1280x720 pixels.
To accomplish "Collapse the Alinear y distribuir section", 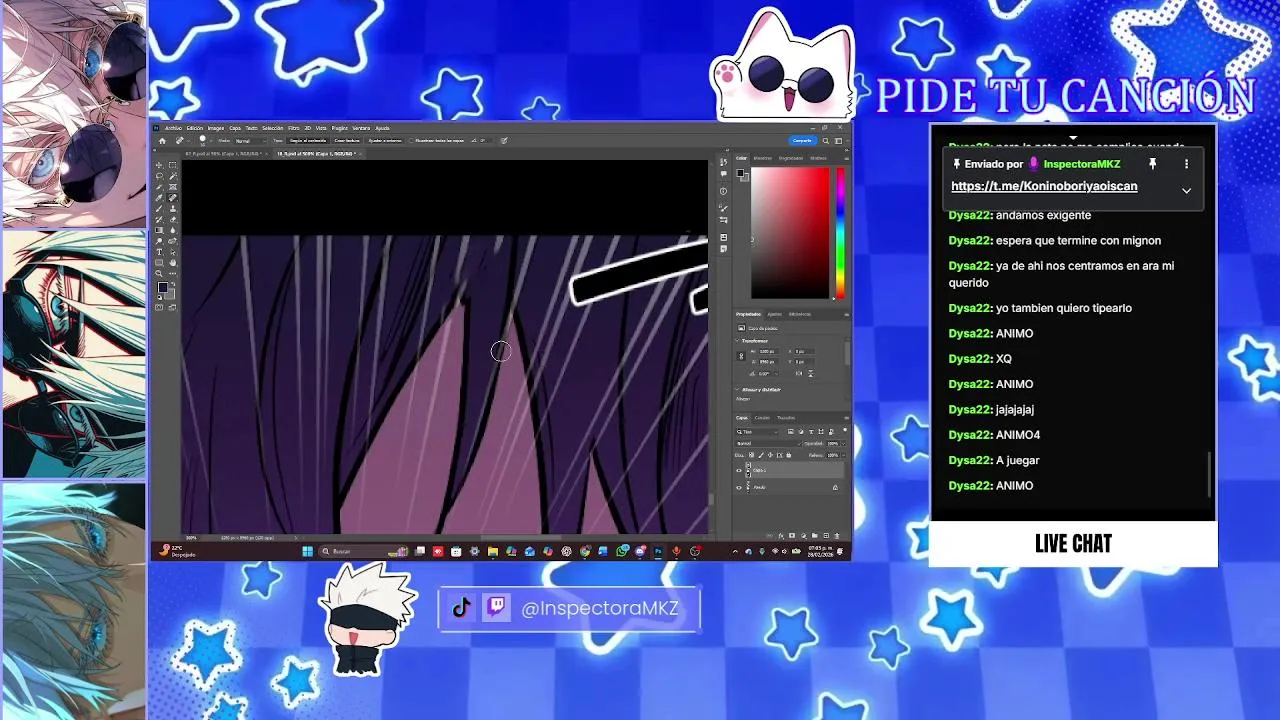I will click(737, 389).
